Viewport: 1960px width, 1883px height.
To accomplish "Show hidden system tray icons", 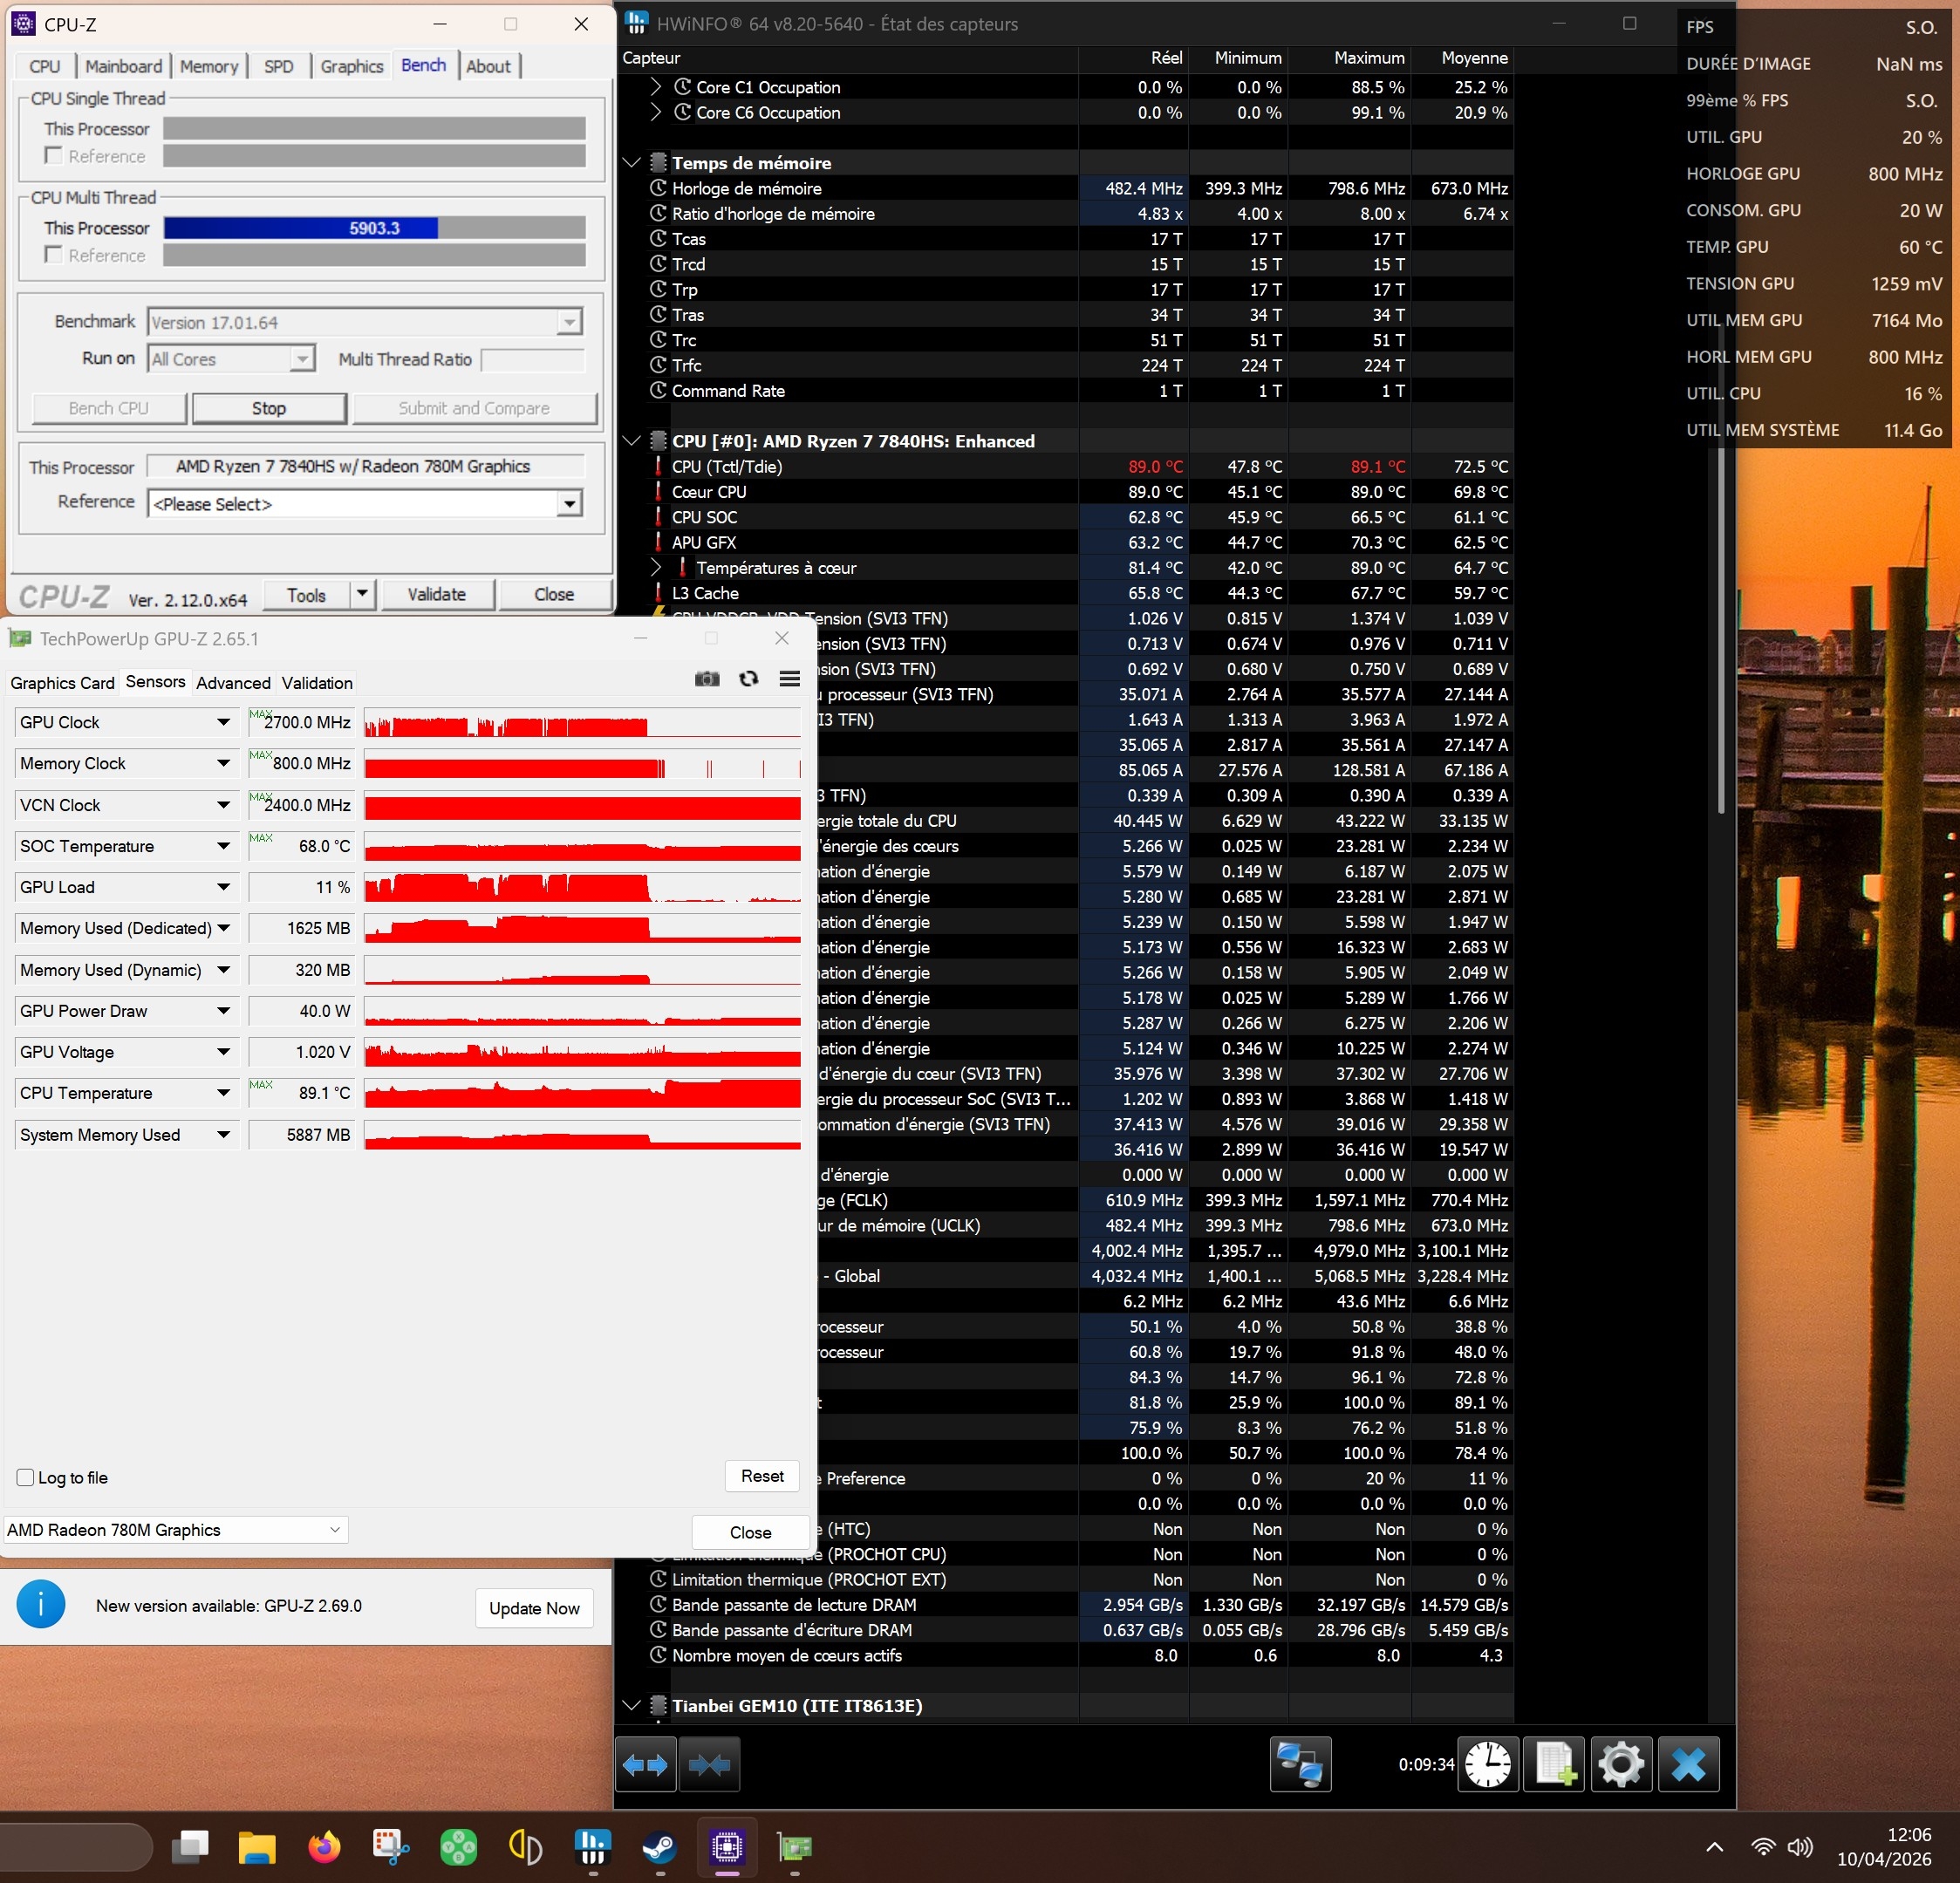I will coord(1714,1846).
